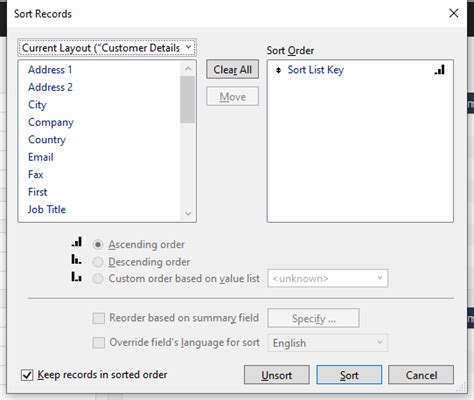Open the Current Layout dropdown
The image size is (474, 400).
[107, 48]
